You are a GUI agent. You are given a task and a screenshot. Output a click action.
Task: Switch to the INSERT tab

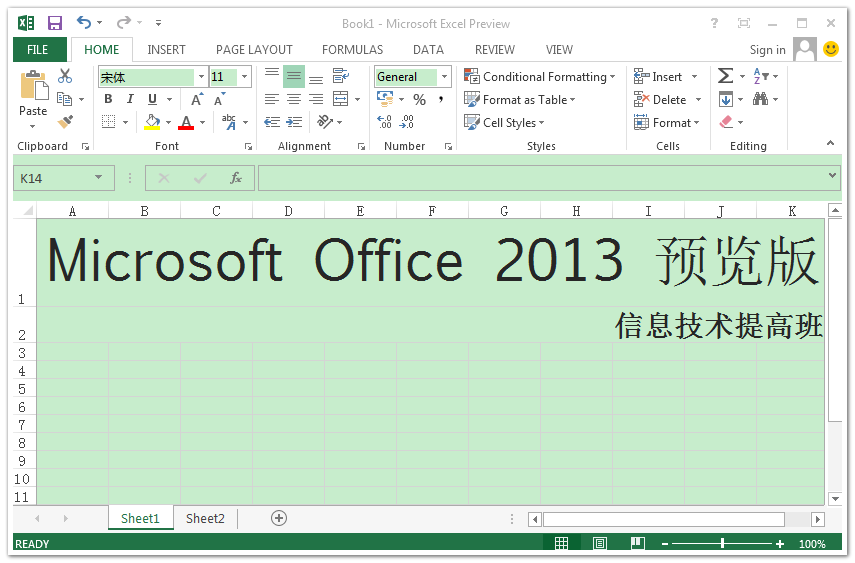click(166, 50)
